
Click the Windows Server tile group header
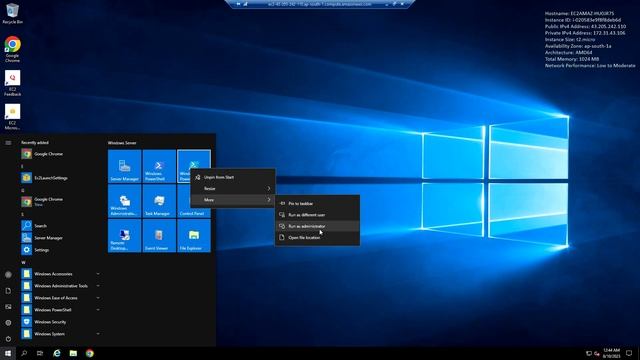[x=122, y=143]
